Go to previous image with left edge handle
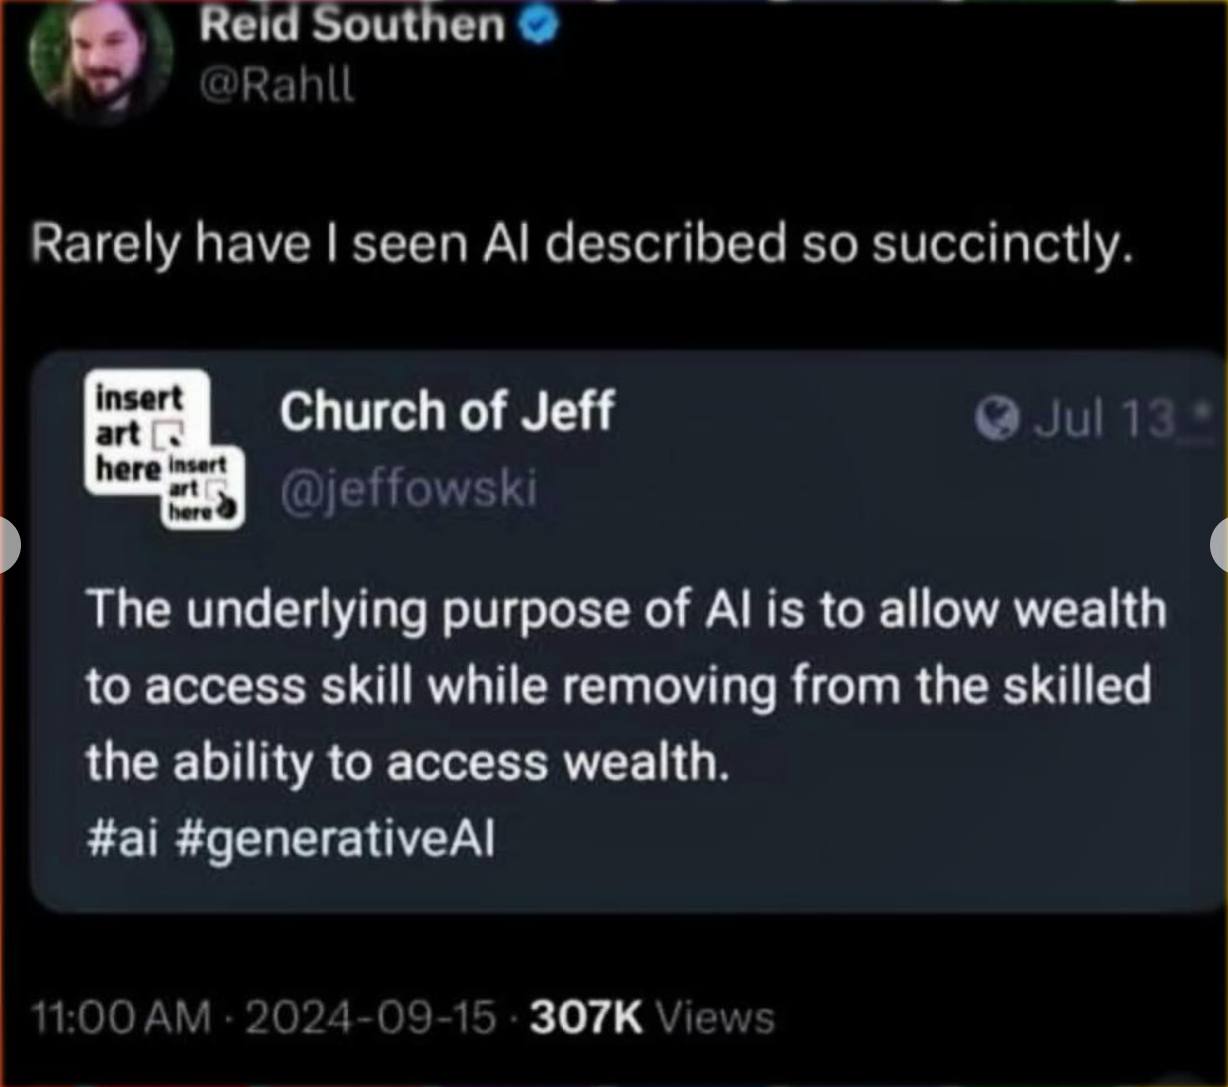The height and width of the screenshot is (1087, 1228). click(8, 545)
